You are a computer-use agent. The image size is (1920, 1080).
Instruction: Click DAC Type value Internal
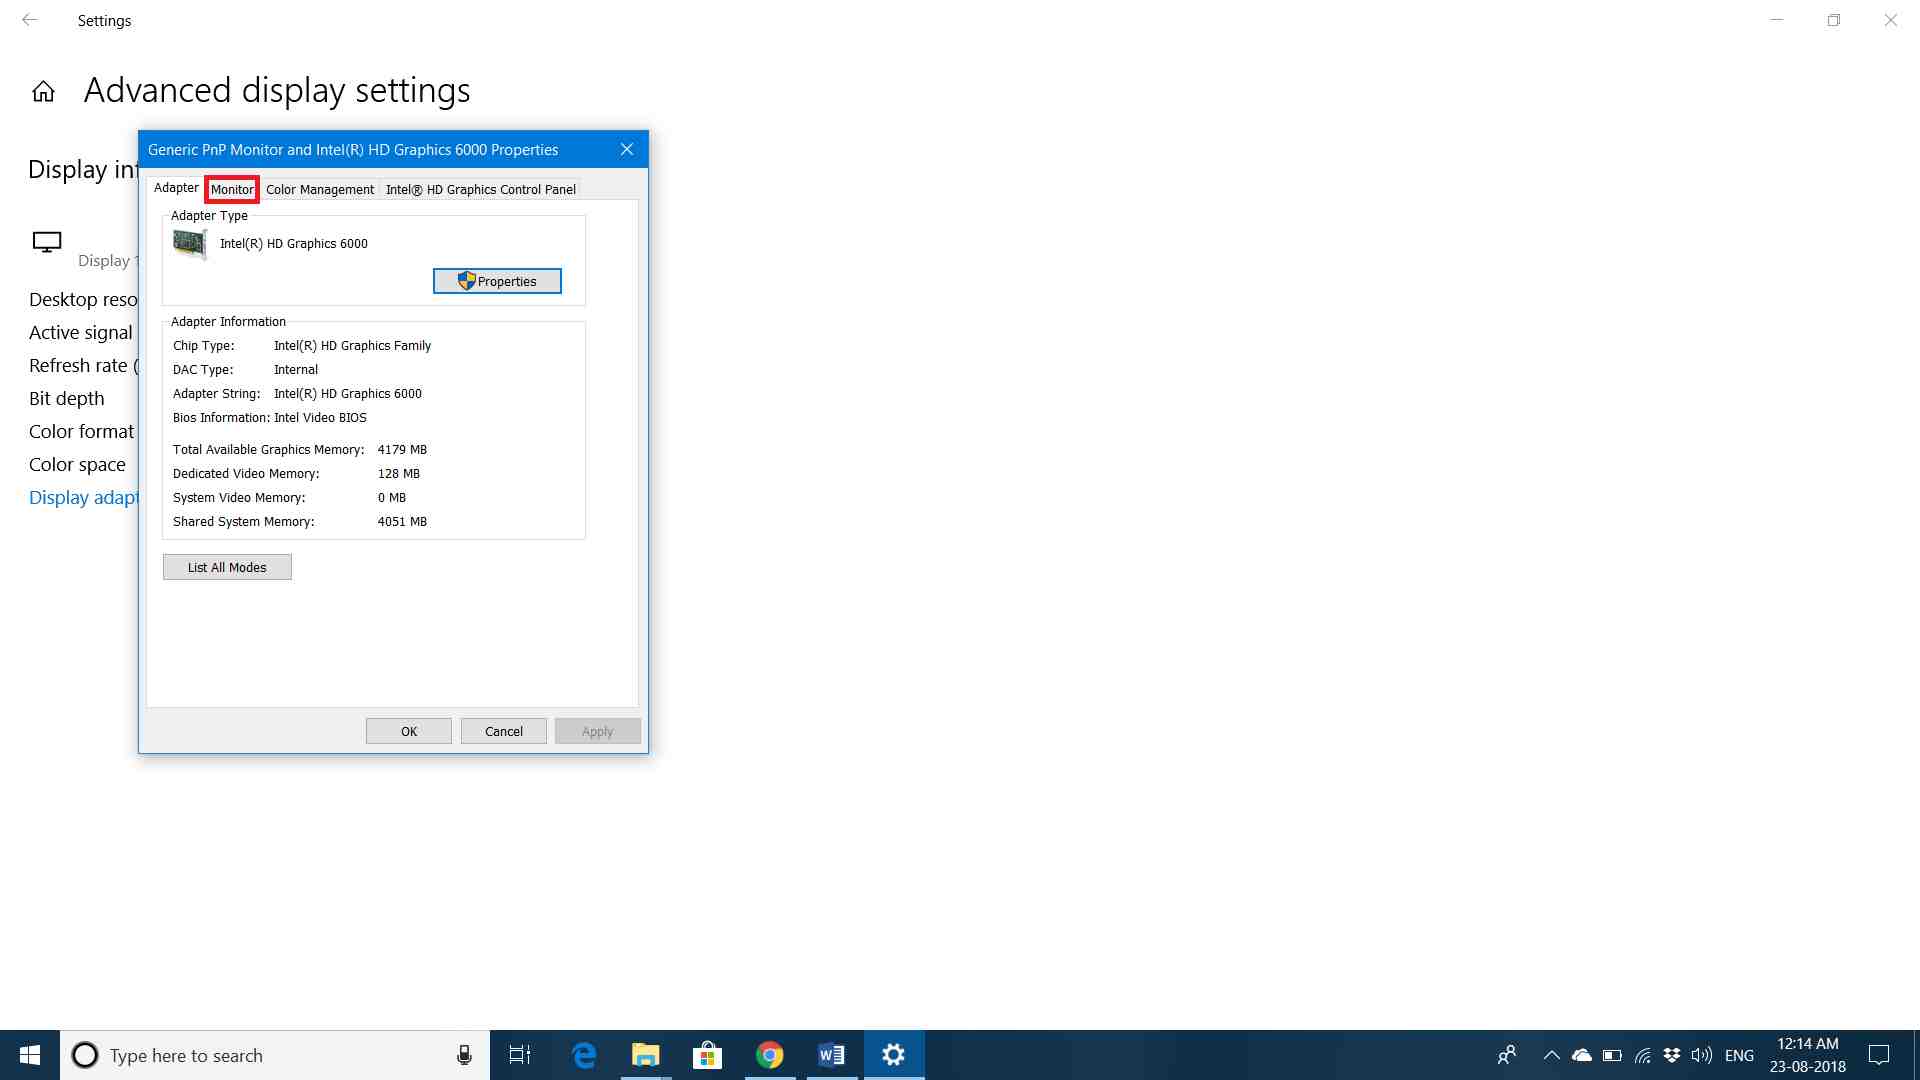[296, 369]
